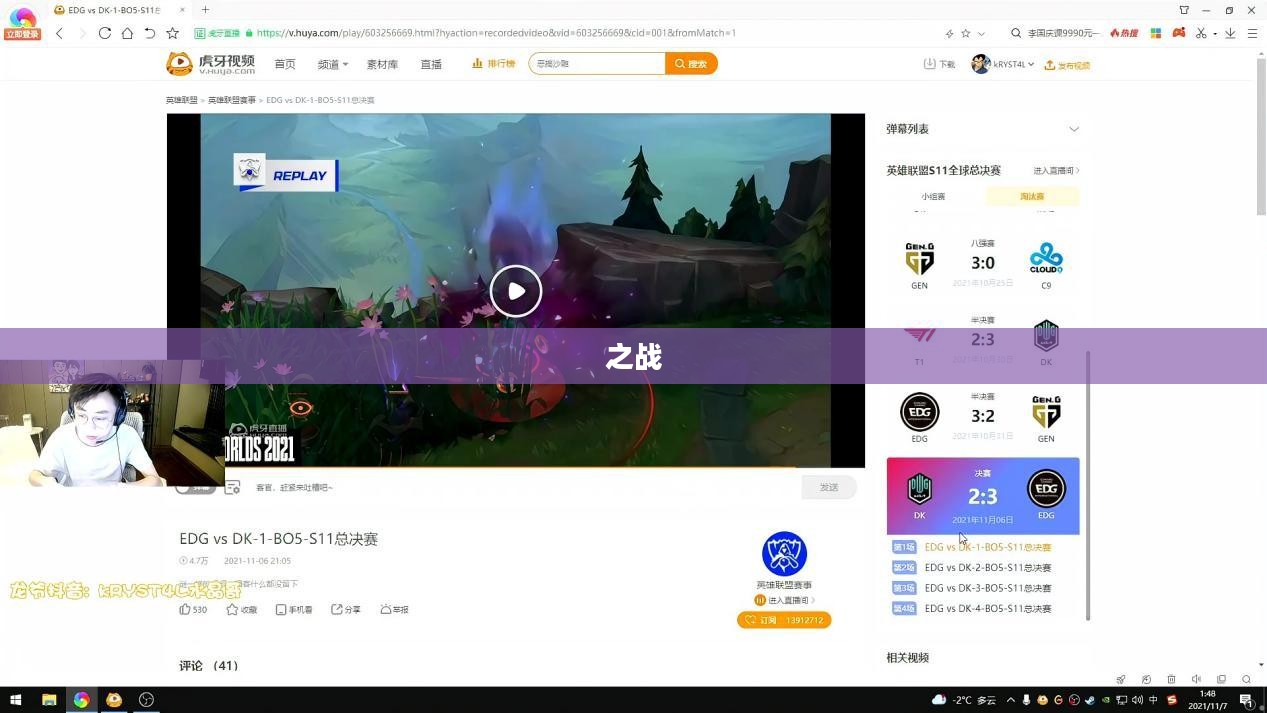Screen dimensions: 1267x713
Task: Click the page vertical scrollbar
Action: click(1260, 135)
